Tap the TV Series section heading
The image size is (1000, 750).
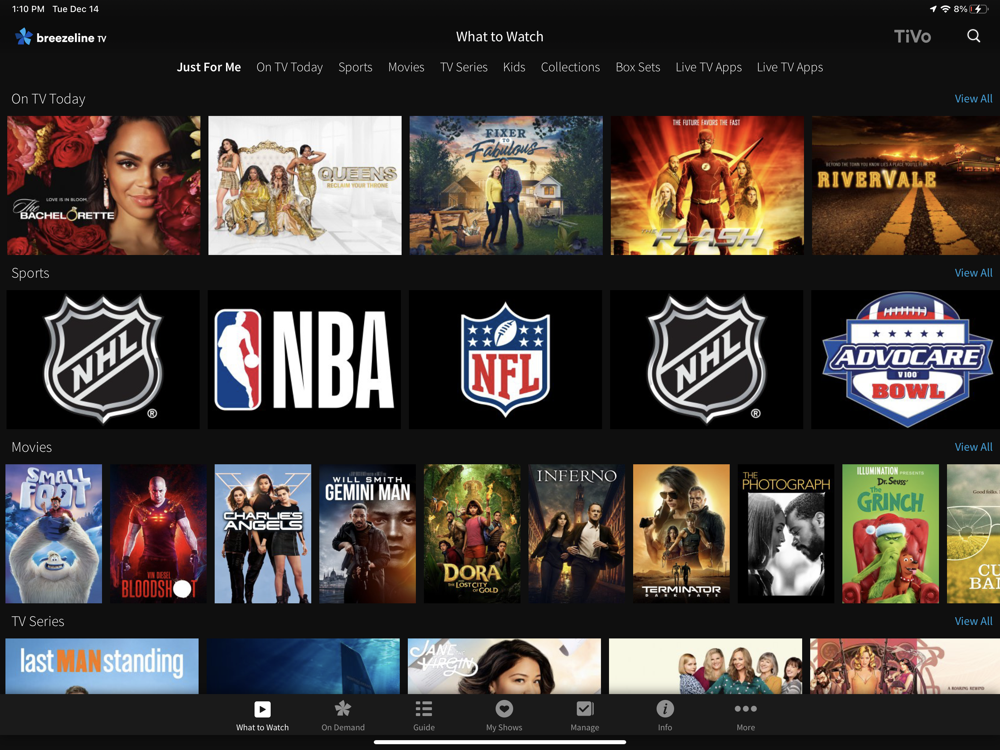click(x=38, y=621)
